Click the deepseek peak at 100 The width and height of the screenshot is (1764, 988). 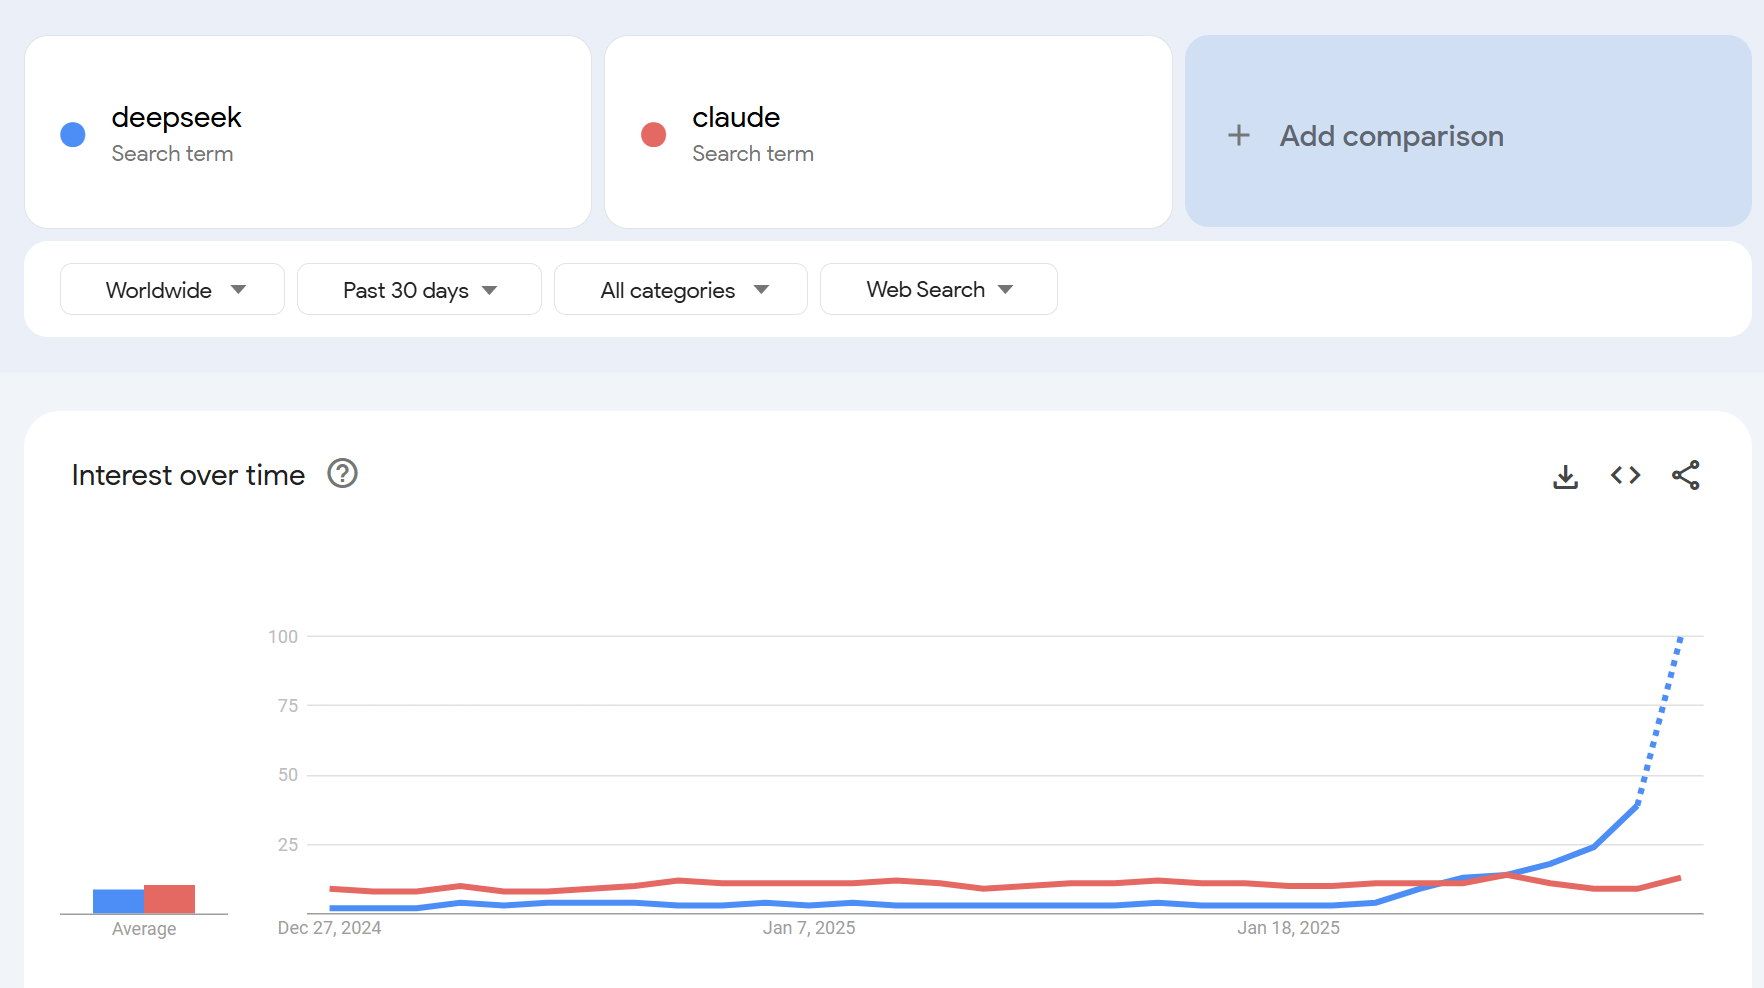pyautogui.click(x=1681, y=638)
